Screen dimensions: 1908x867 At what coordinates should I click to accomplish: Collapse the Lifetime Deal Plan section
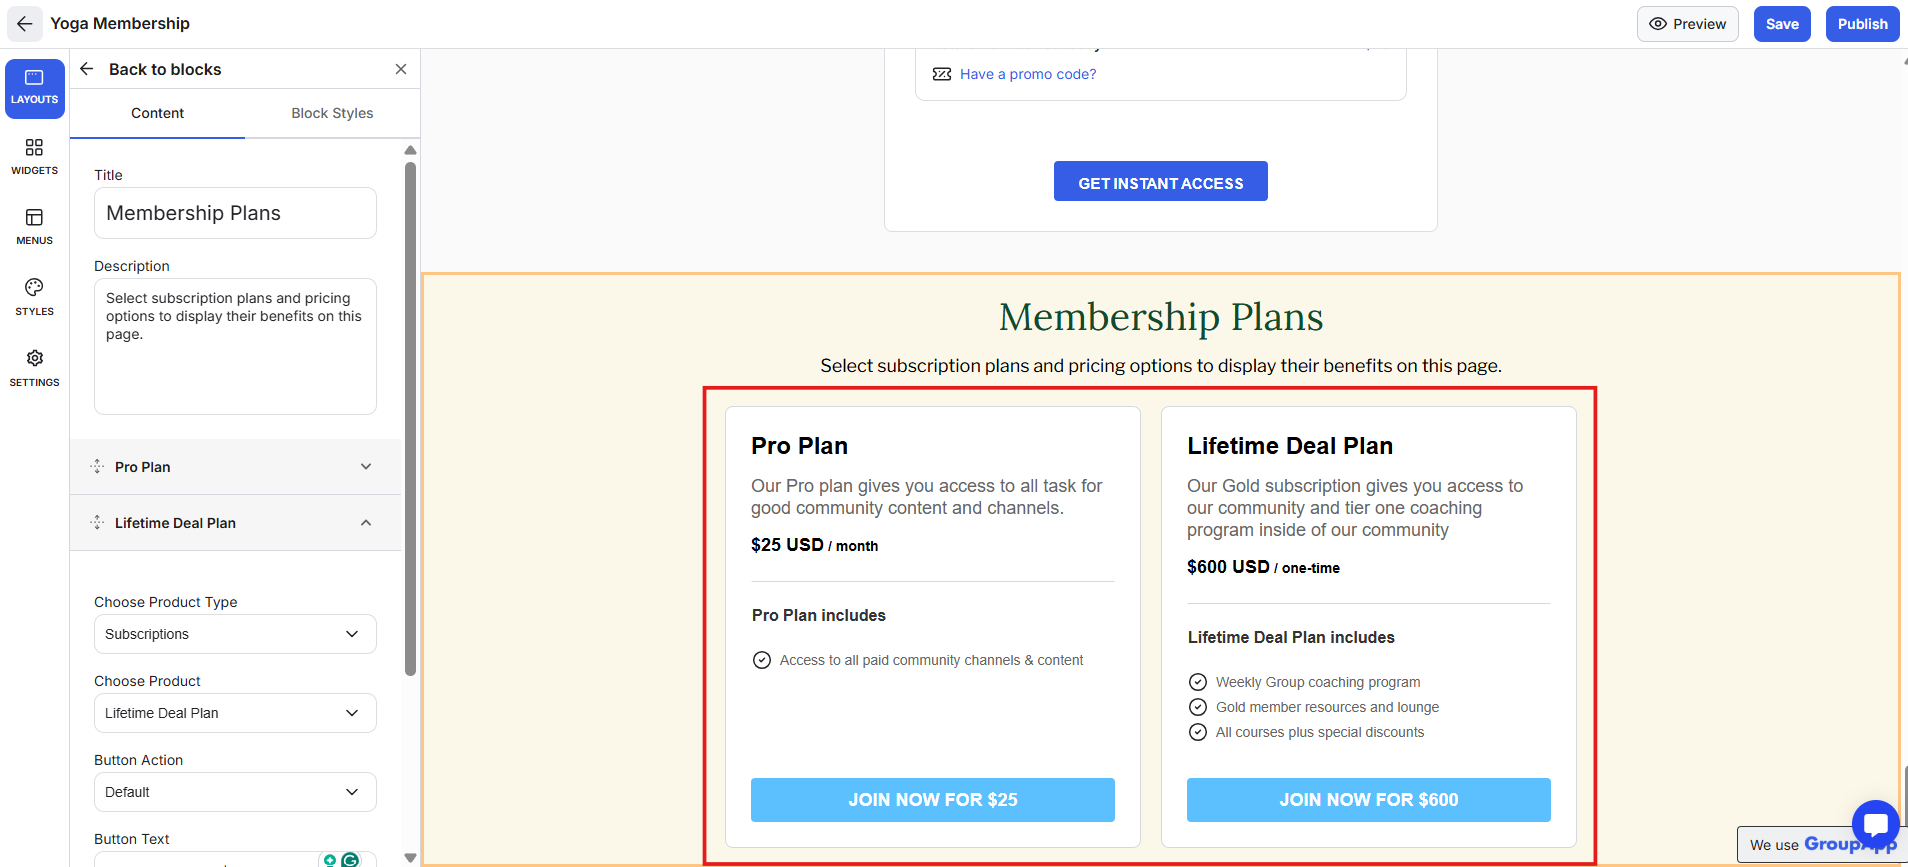point(366,523)
